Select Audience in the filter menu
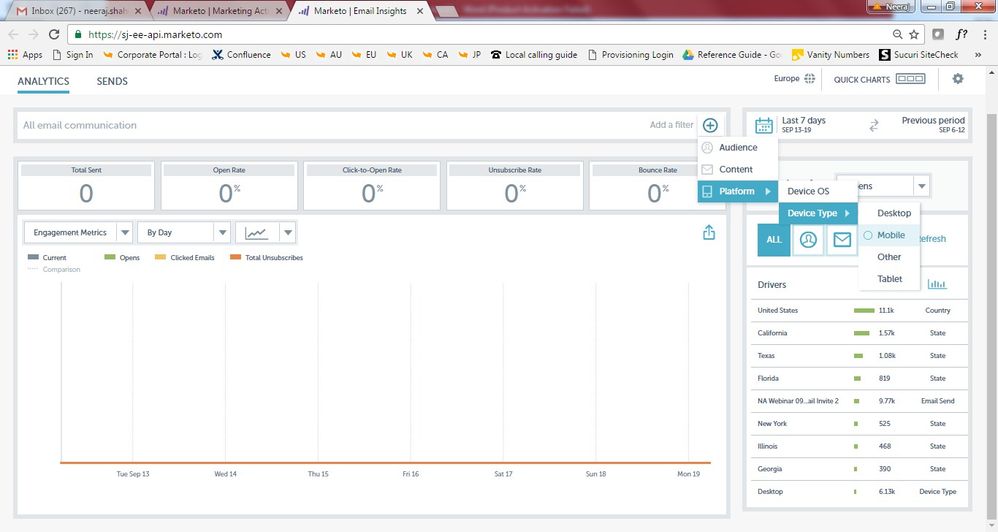The height and width of the screenshot is (532, 998). 738,147
